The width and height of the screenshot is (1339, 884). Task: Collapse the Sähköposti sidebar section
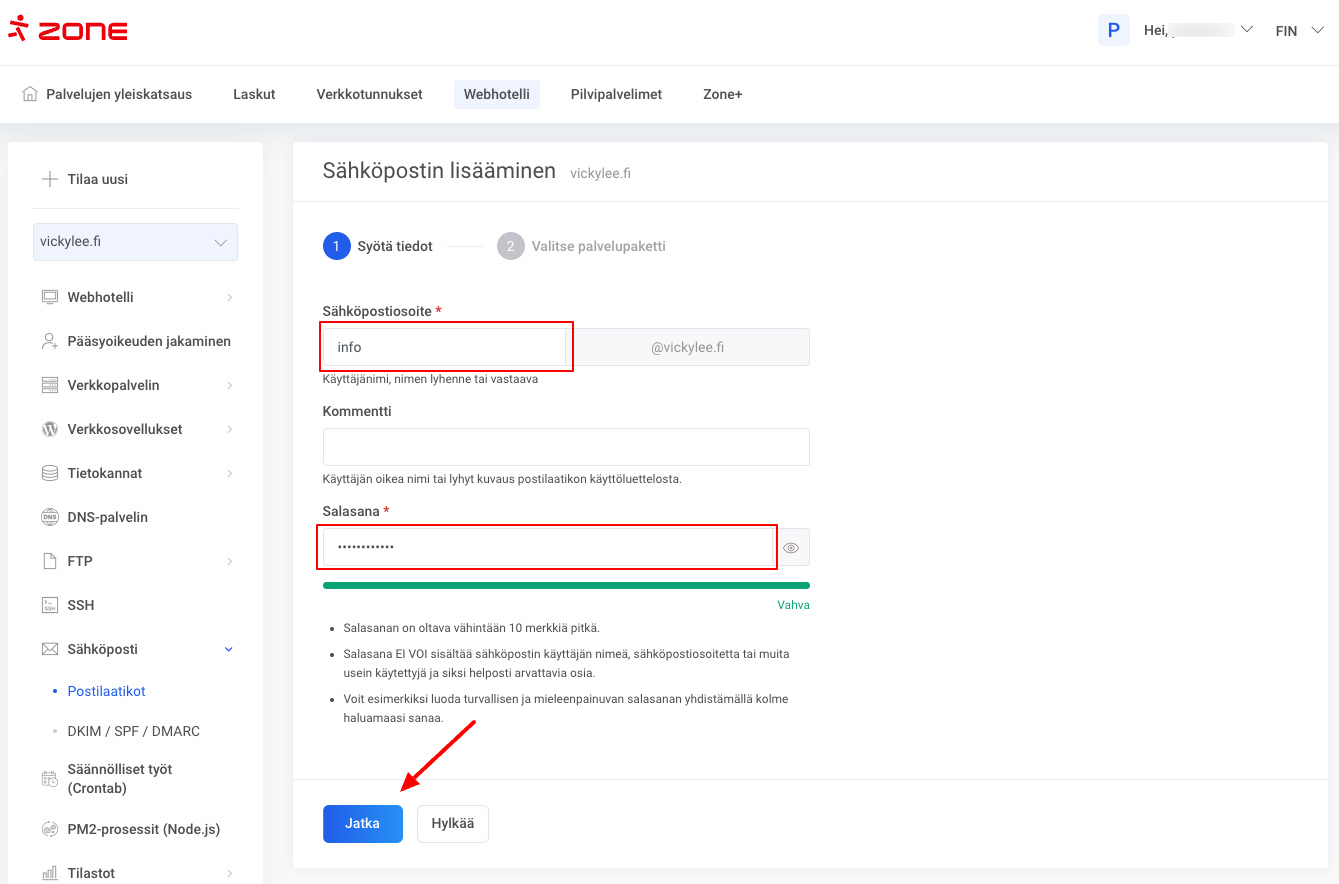[228, 649]
